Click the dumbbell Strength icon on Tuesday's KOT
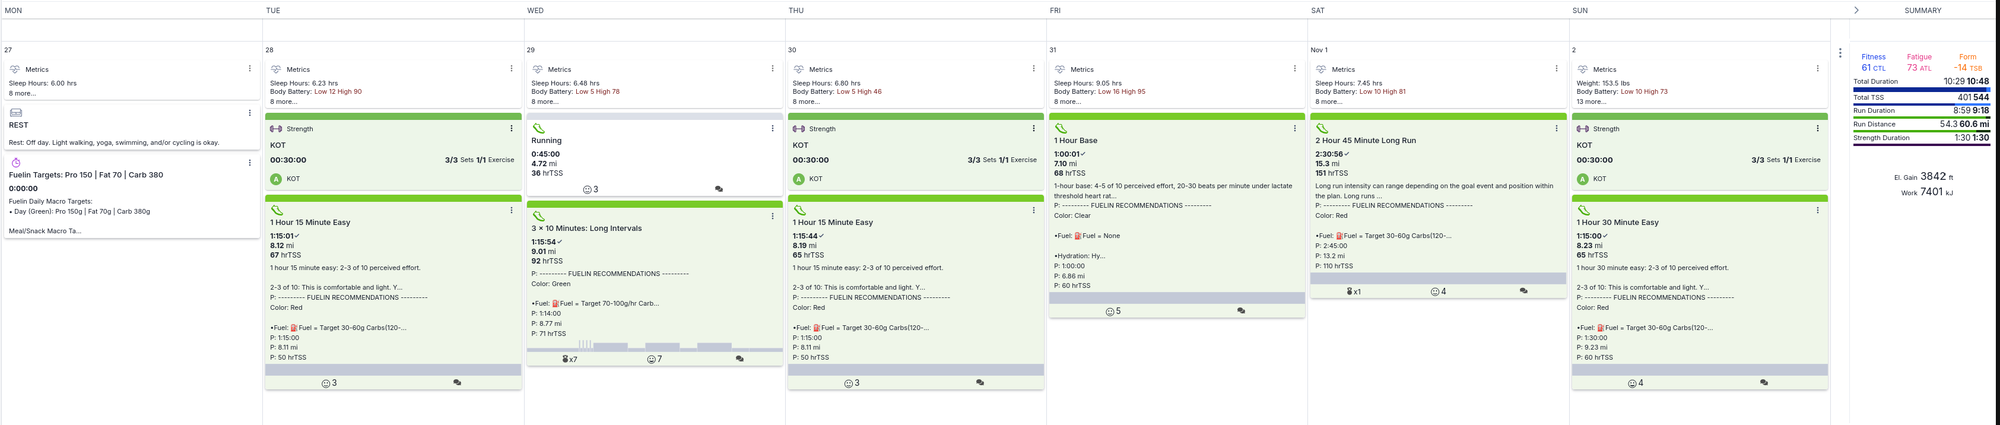This screenshot has width=2000, height=425. point(276,129)
